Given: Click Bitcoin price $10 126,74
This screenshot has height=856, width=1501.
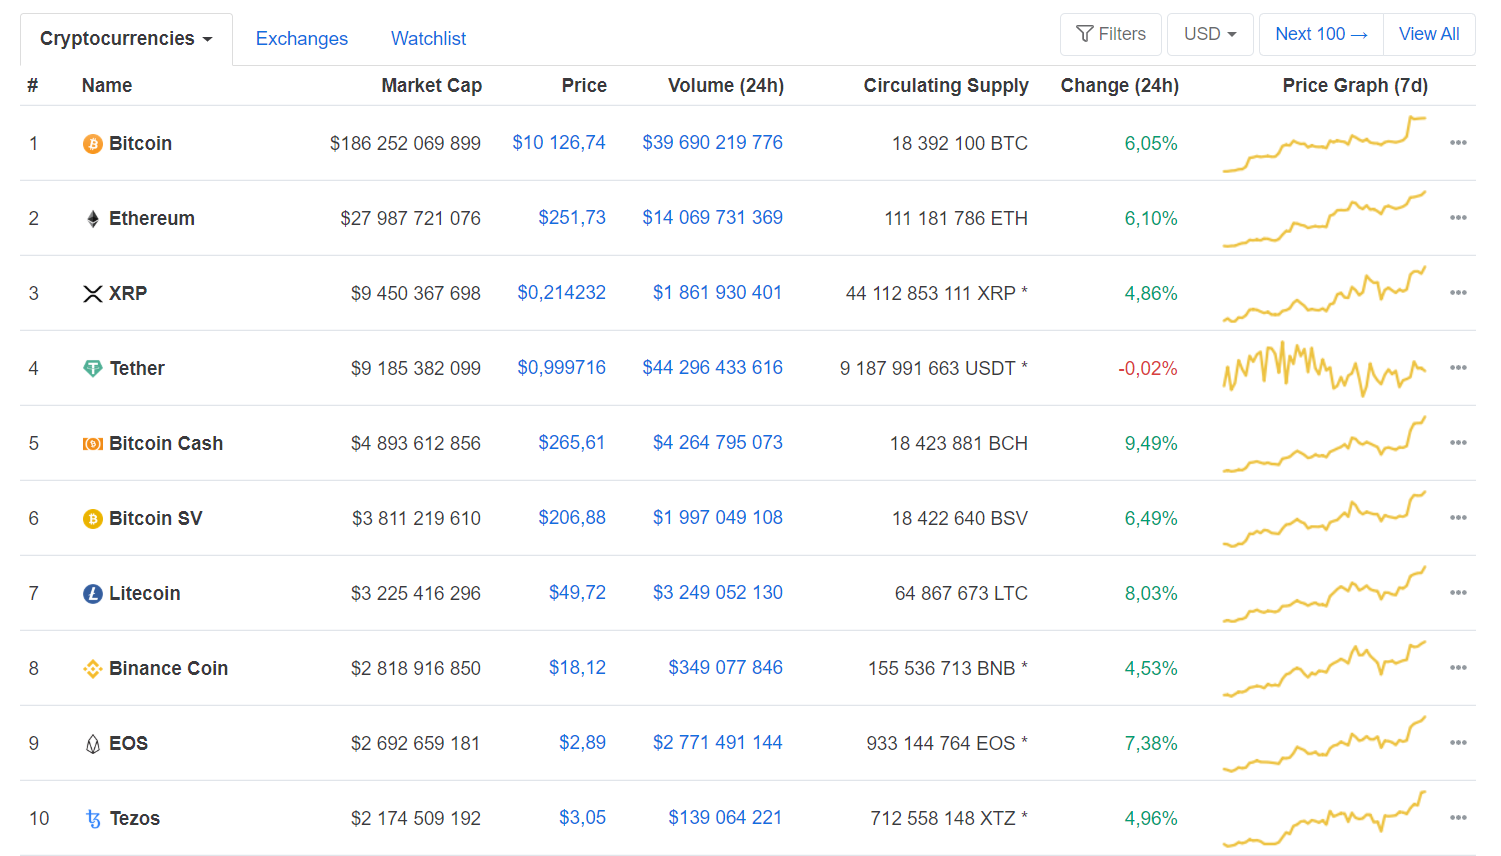Looking at the screenshot, I should [x=559, y=143].
